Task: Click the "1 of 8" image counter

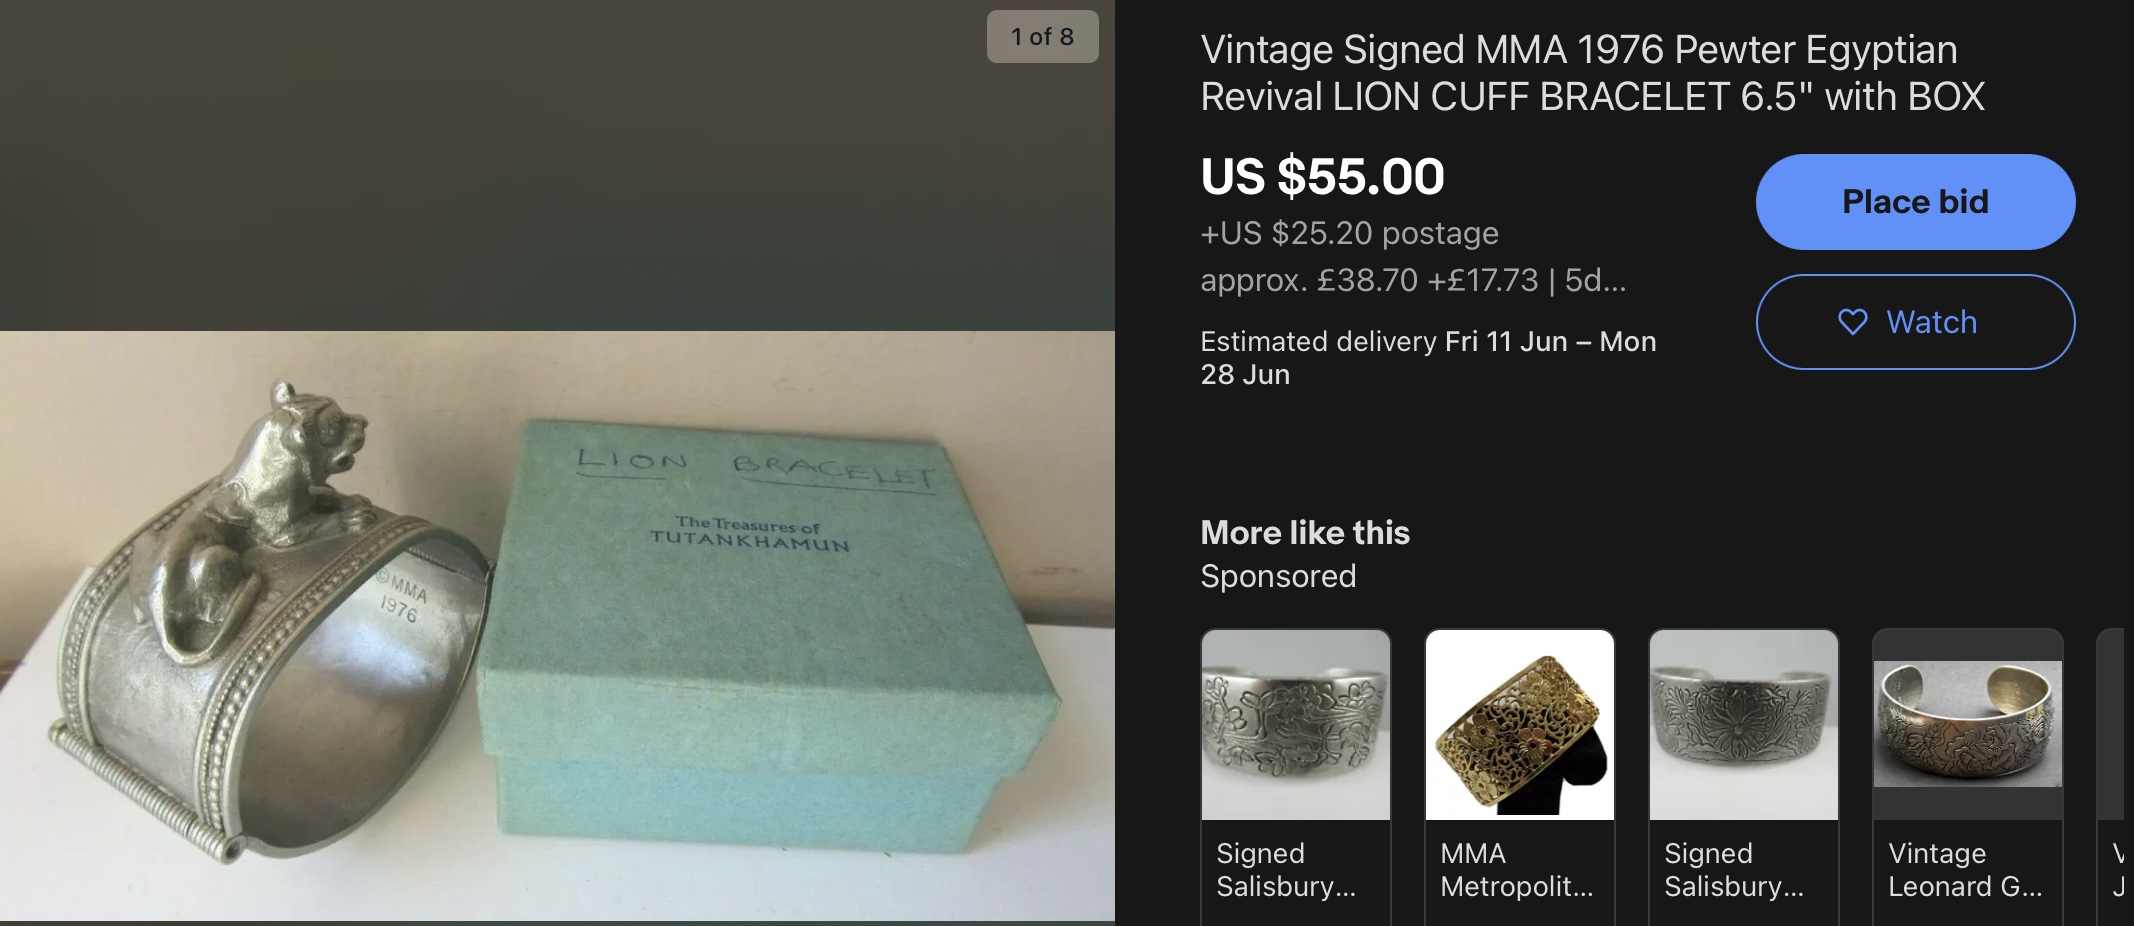Action: (x=1042, y=37)
